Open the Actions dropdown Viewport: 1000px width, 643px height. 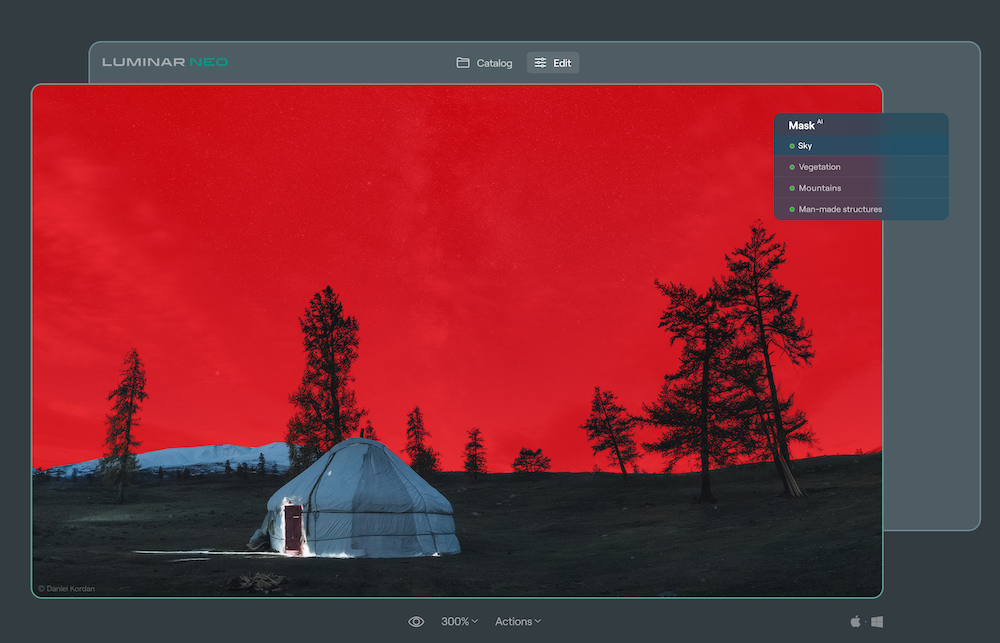tap(517, 621)
